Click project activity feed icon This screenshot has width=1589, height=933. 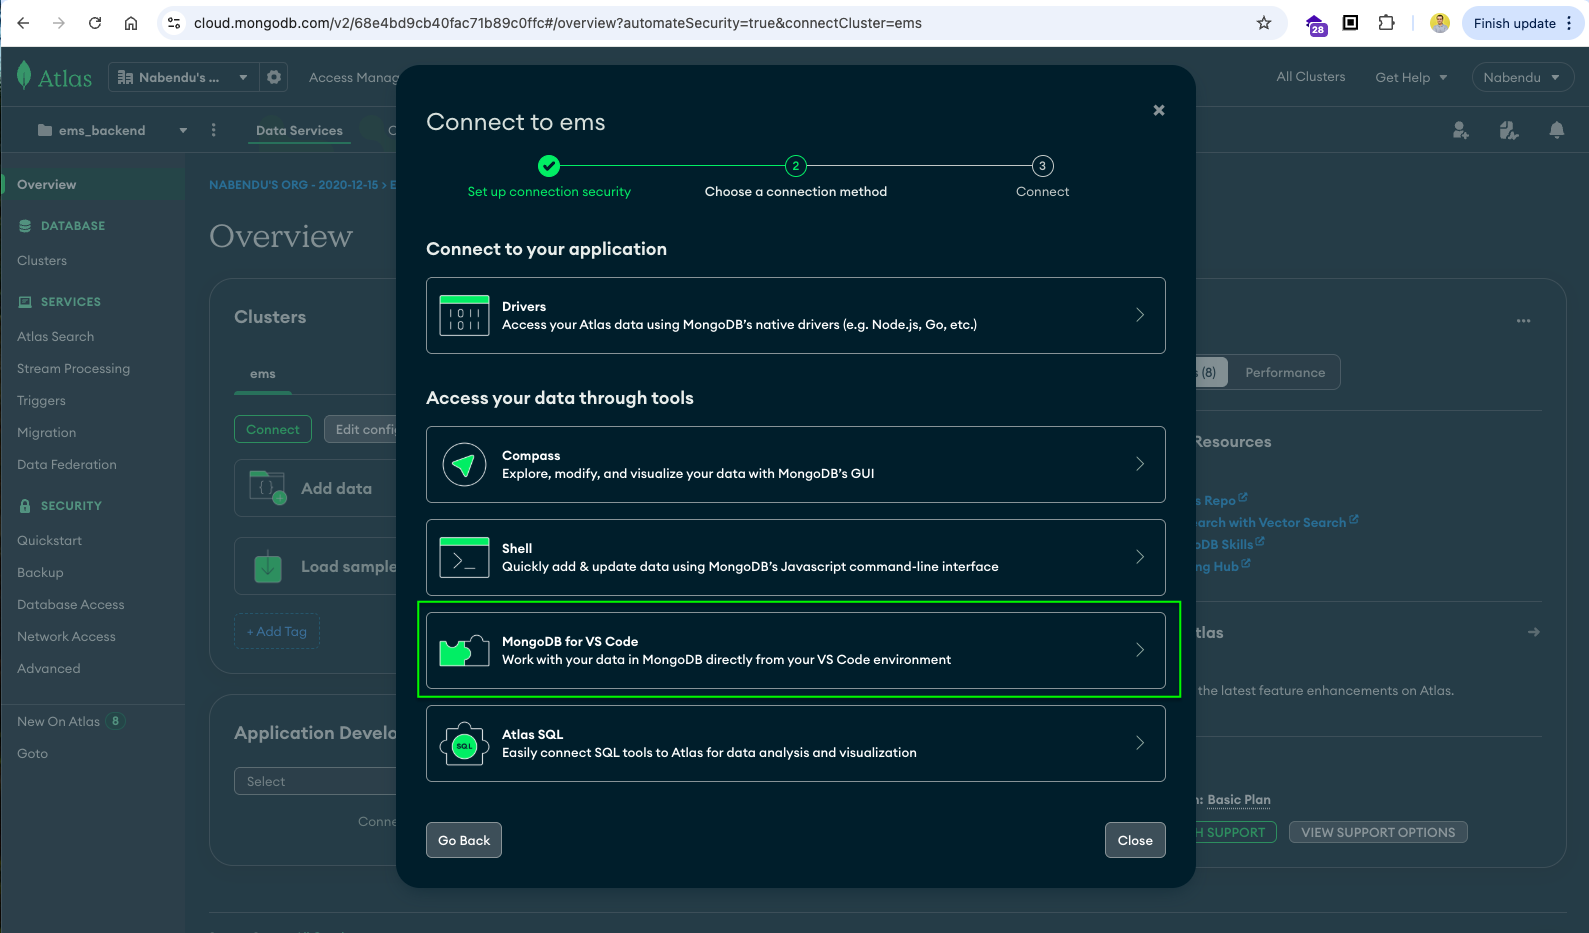1509,130
